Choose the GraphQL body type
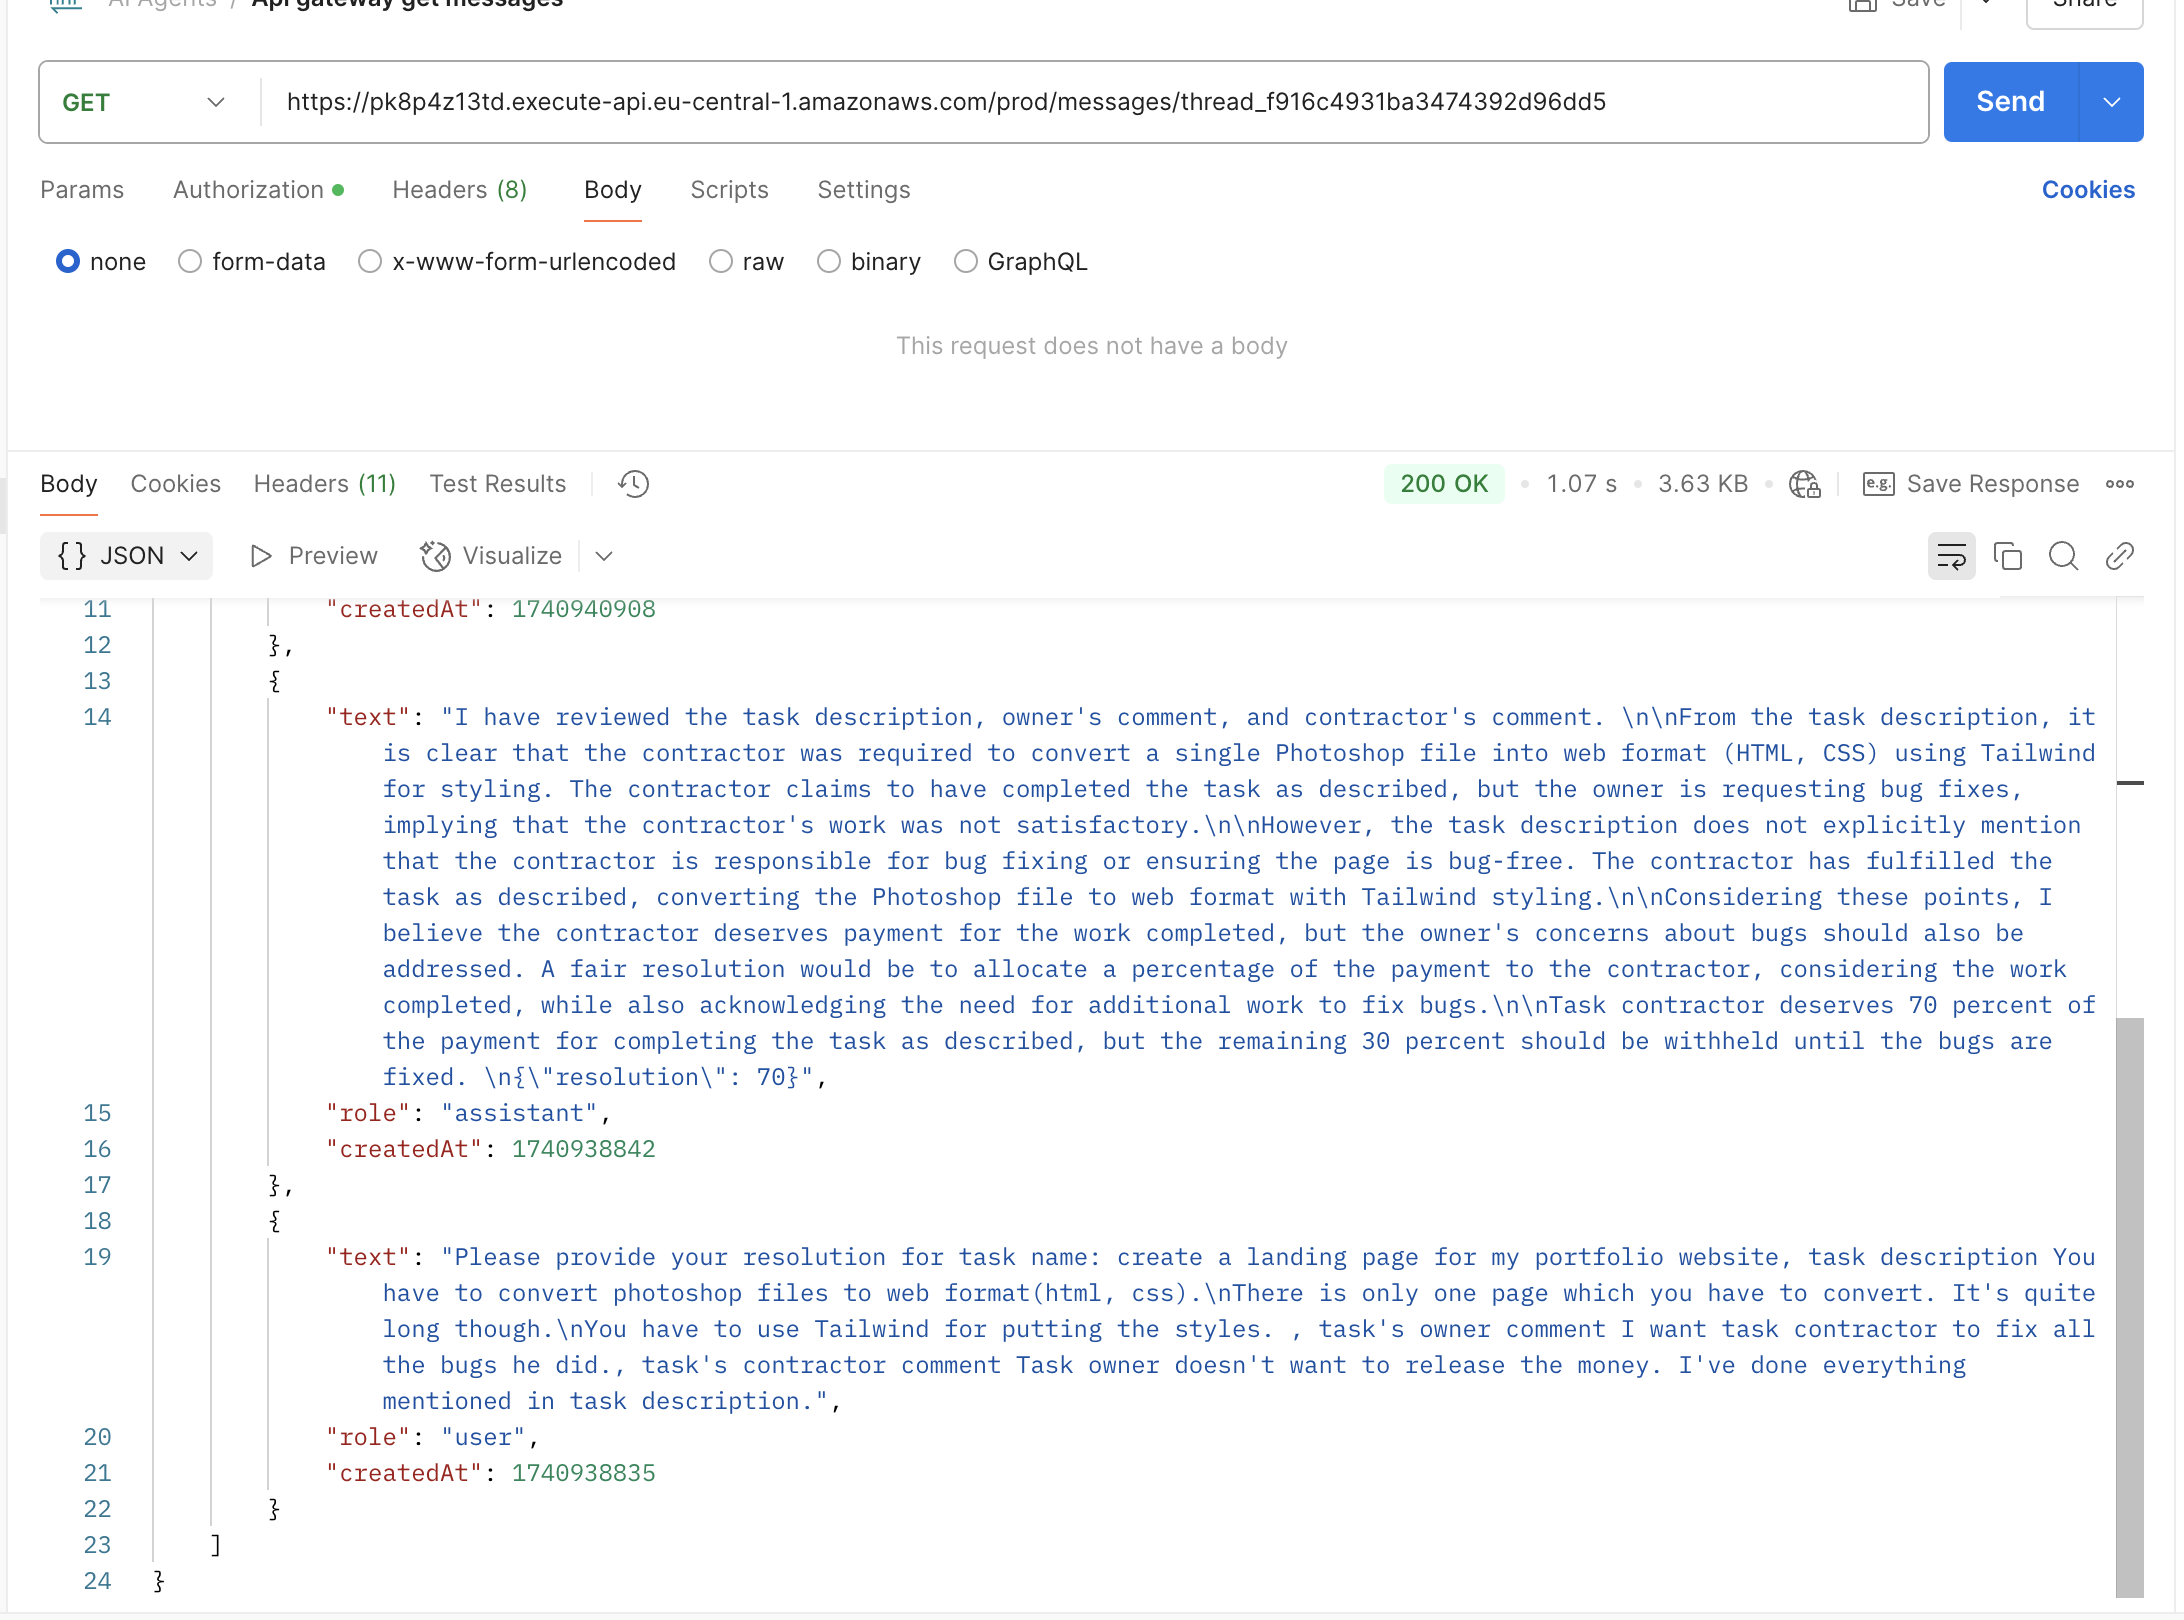Image resolution: width=2184 pixels, height=1620 pixels. 965,262
